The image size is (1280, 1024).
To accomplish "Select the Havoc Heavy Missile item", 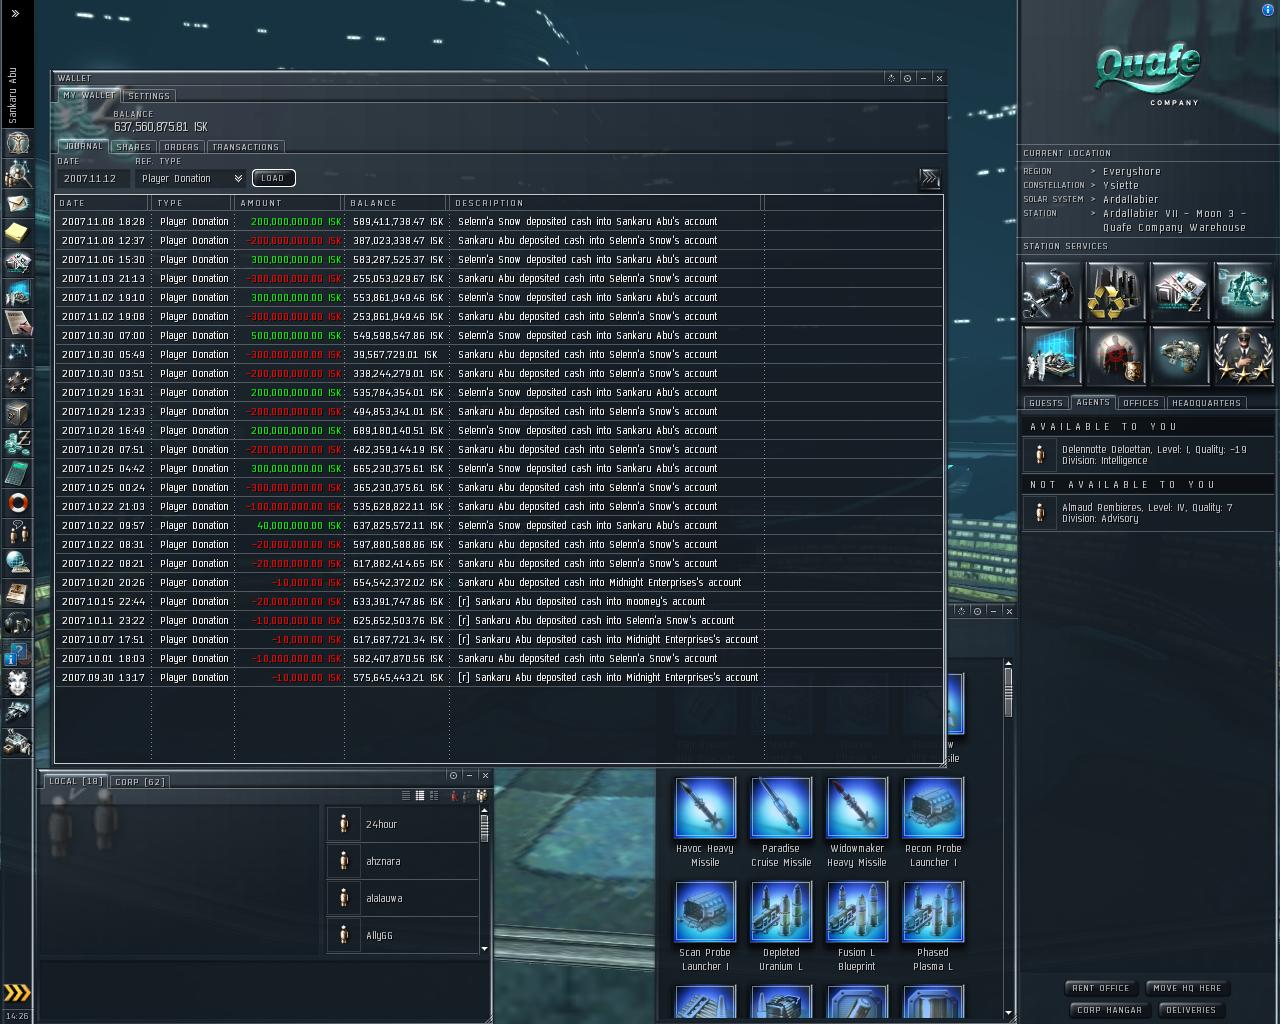I will click(705, 822).
